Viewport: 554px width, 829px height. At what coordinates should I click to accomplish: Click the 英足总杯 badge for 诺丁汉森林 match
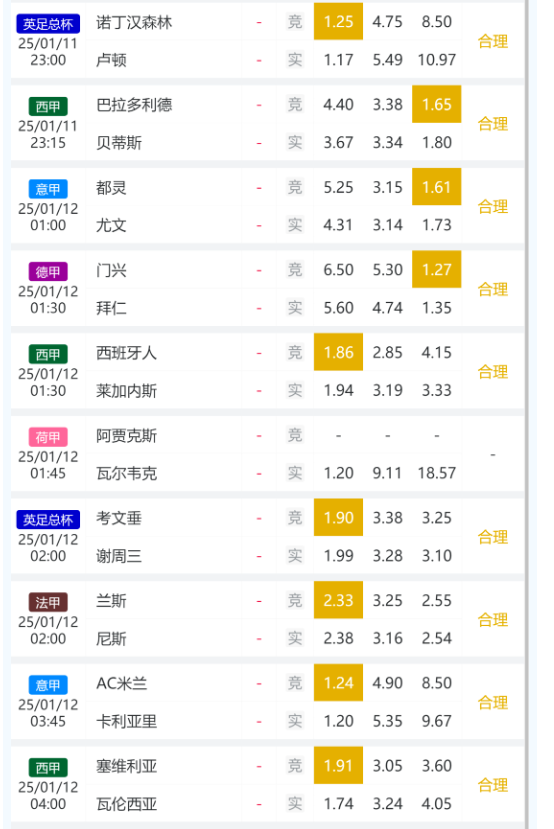pos(48,24)
